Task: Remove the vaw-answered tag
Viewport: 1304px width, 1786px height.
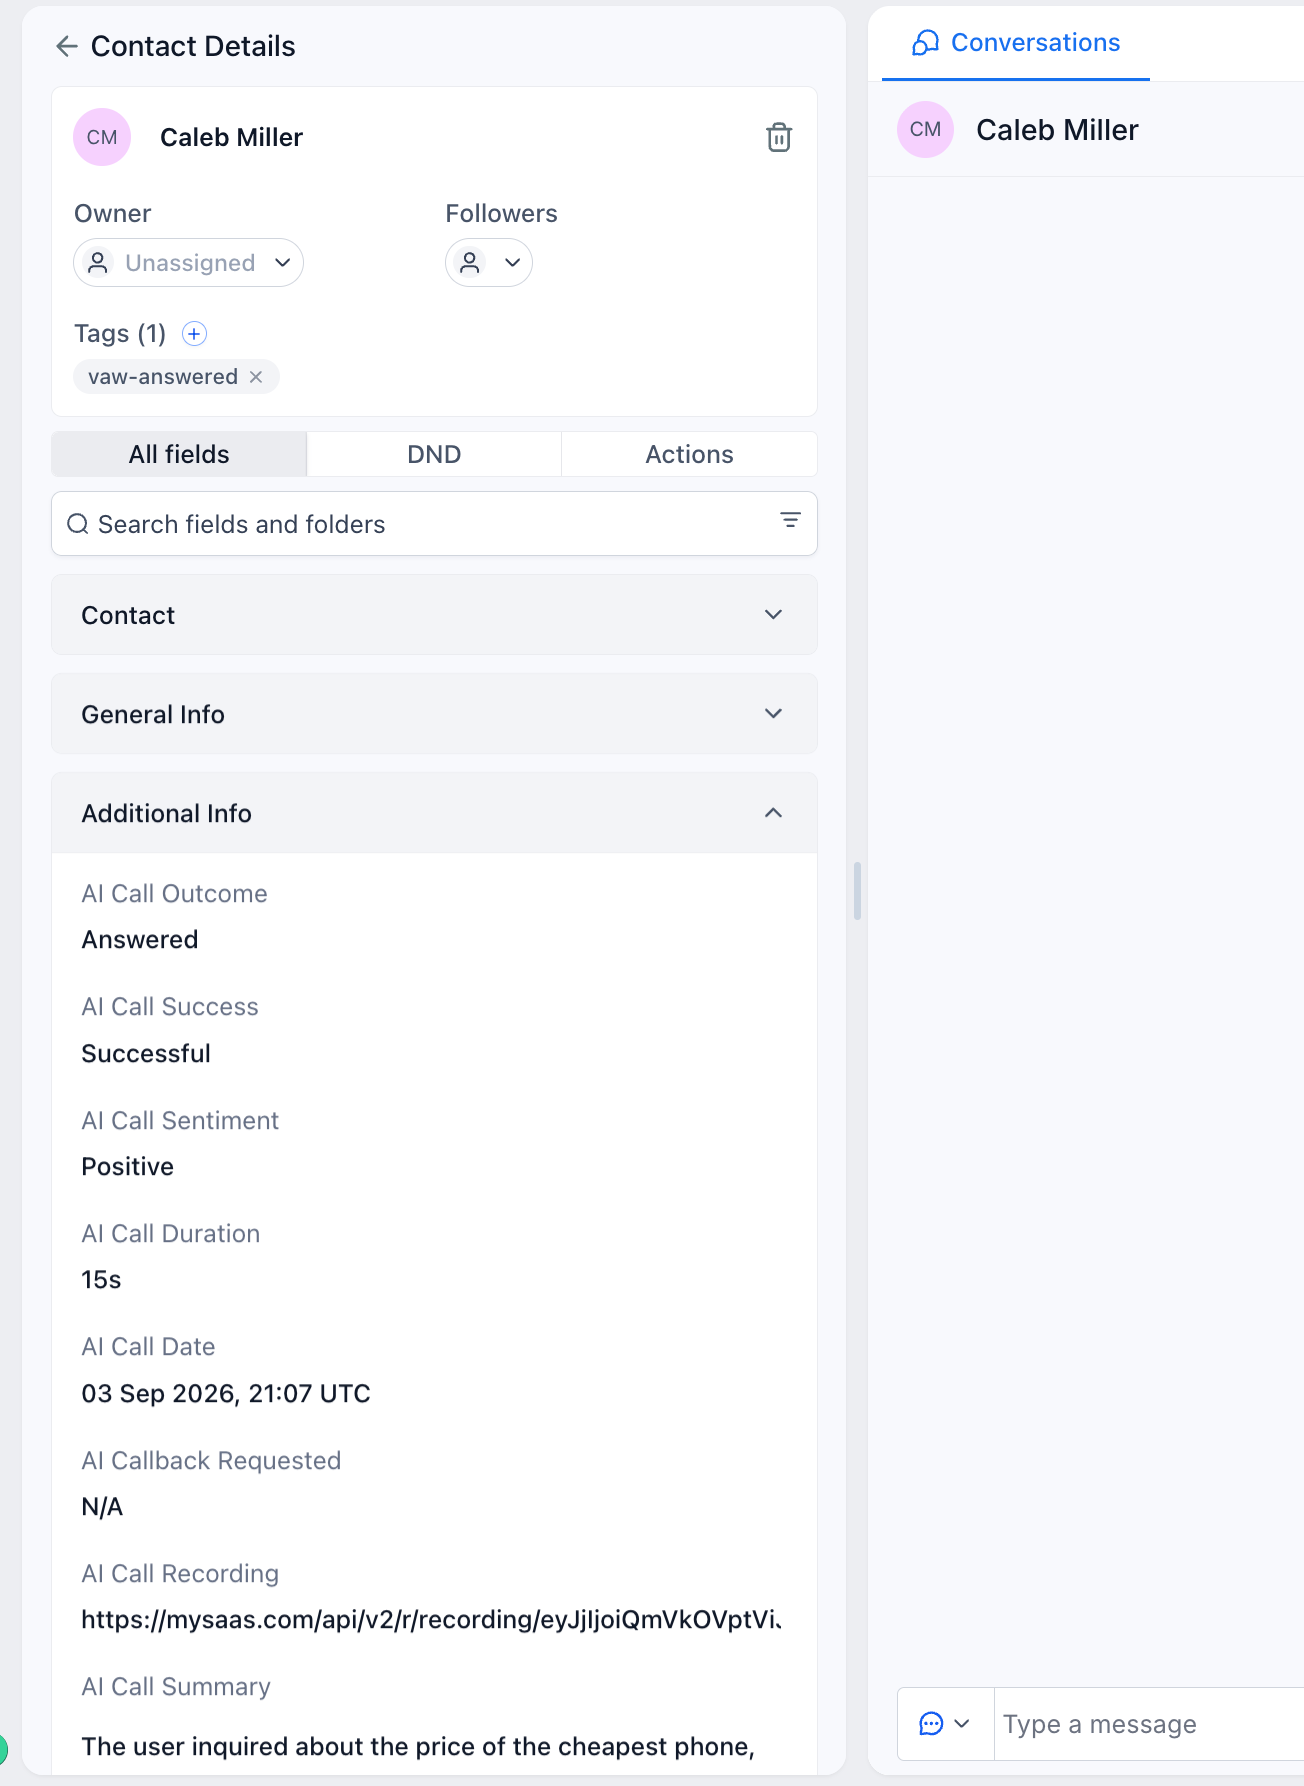Action: [256, 377]
